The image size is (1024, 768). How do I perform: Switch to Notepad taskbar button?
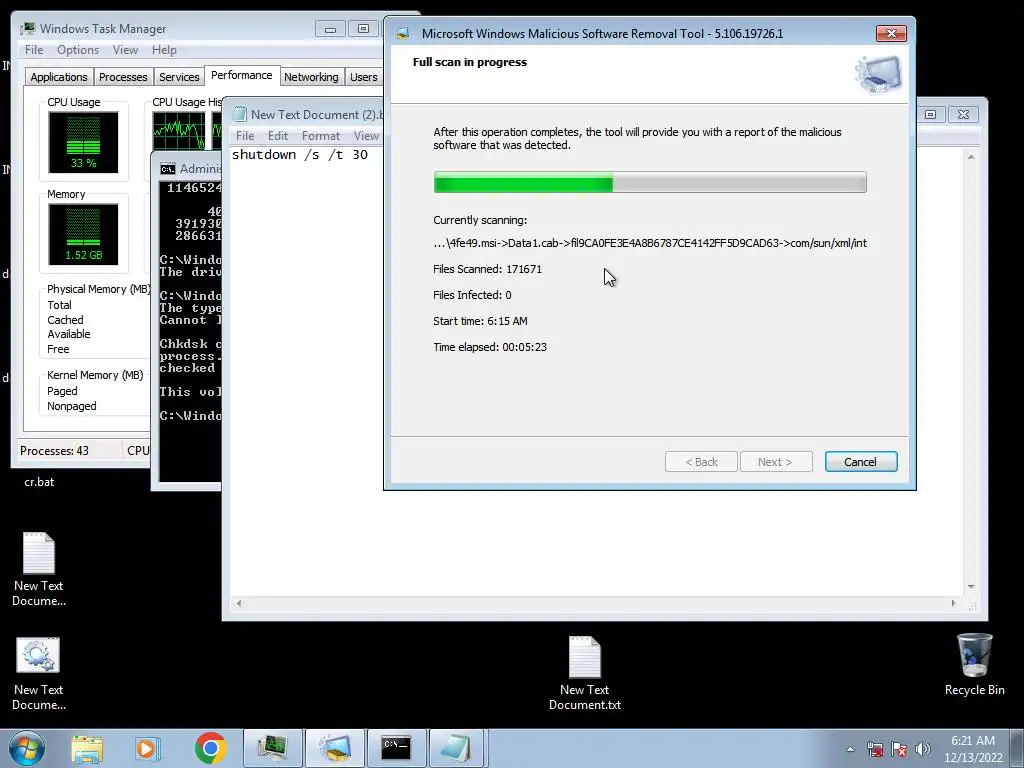tap(456, 748)
